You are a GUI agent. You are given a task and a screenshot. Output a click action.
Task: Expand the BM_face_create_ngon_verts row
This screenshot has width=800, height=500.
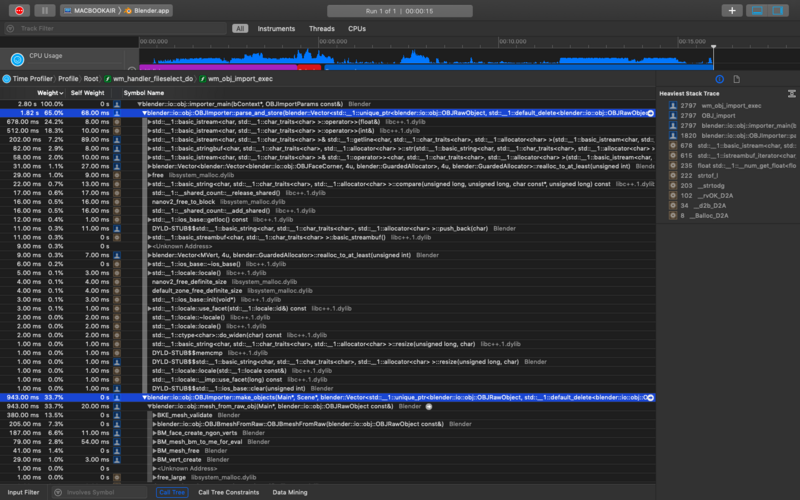coord(155,433)
